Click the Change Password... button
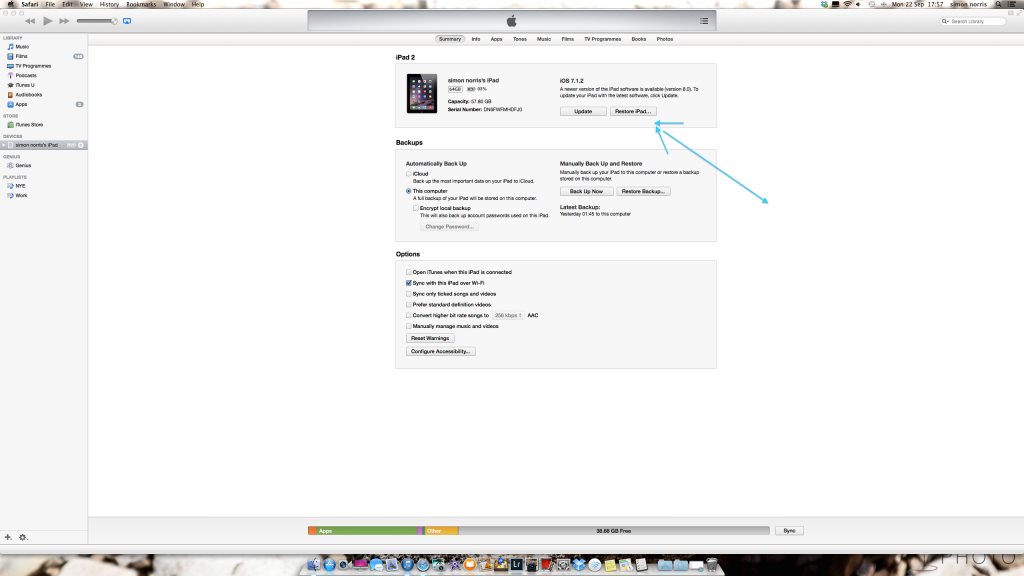This screenshot has width=1024, height=576. coord(449,227)
